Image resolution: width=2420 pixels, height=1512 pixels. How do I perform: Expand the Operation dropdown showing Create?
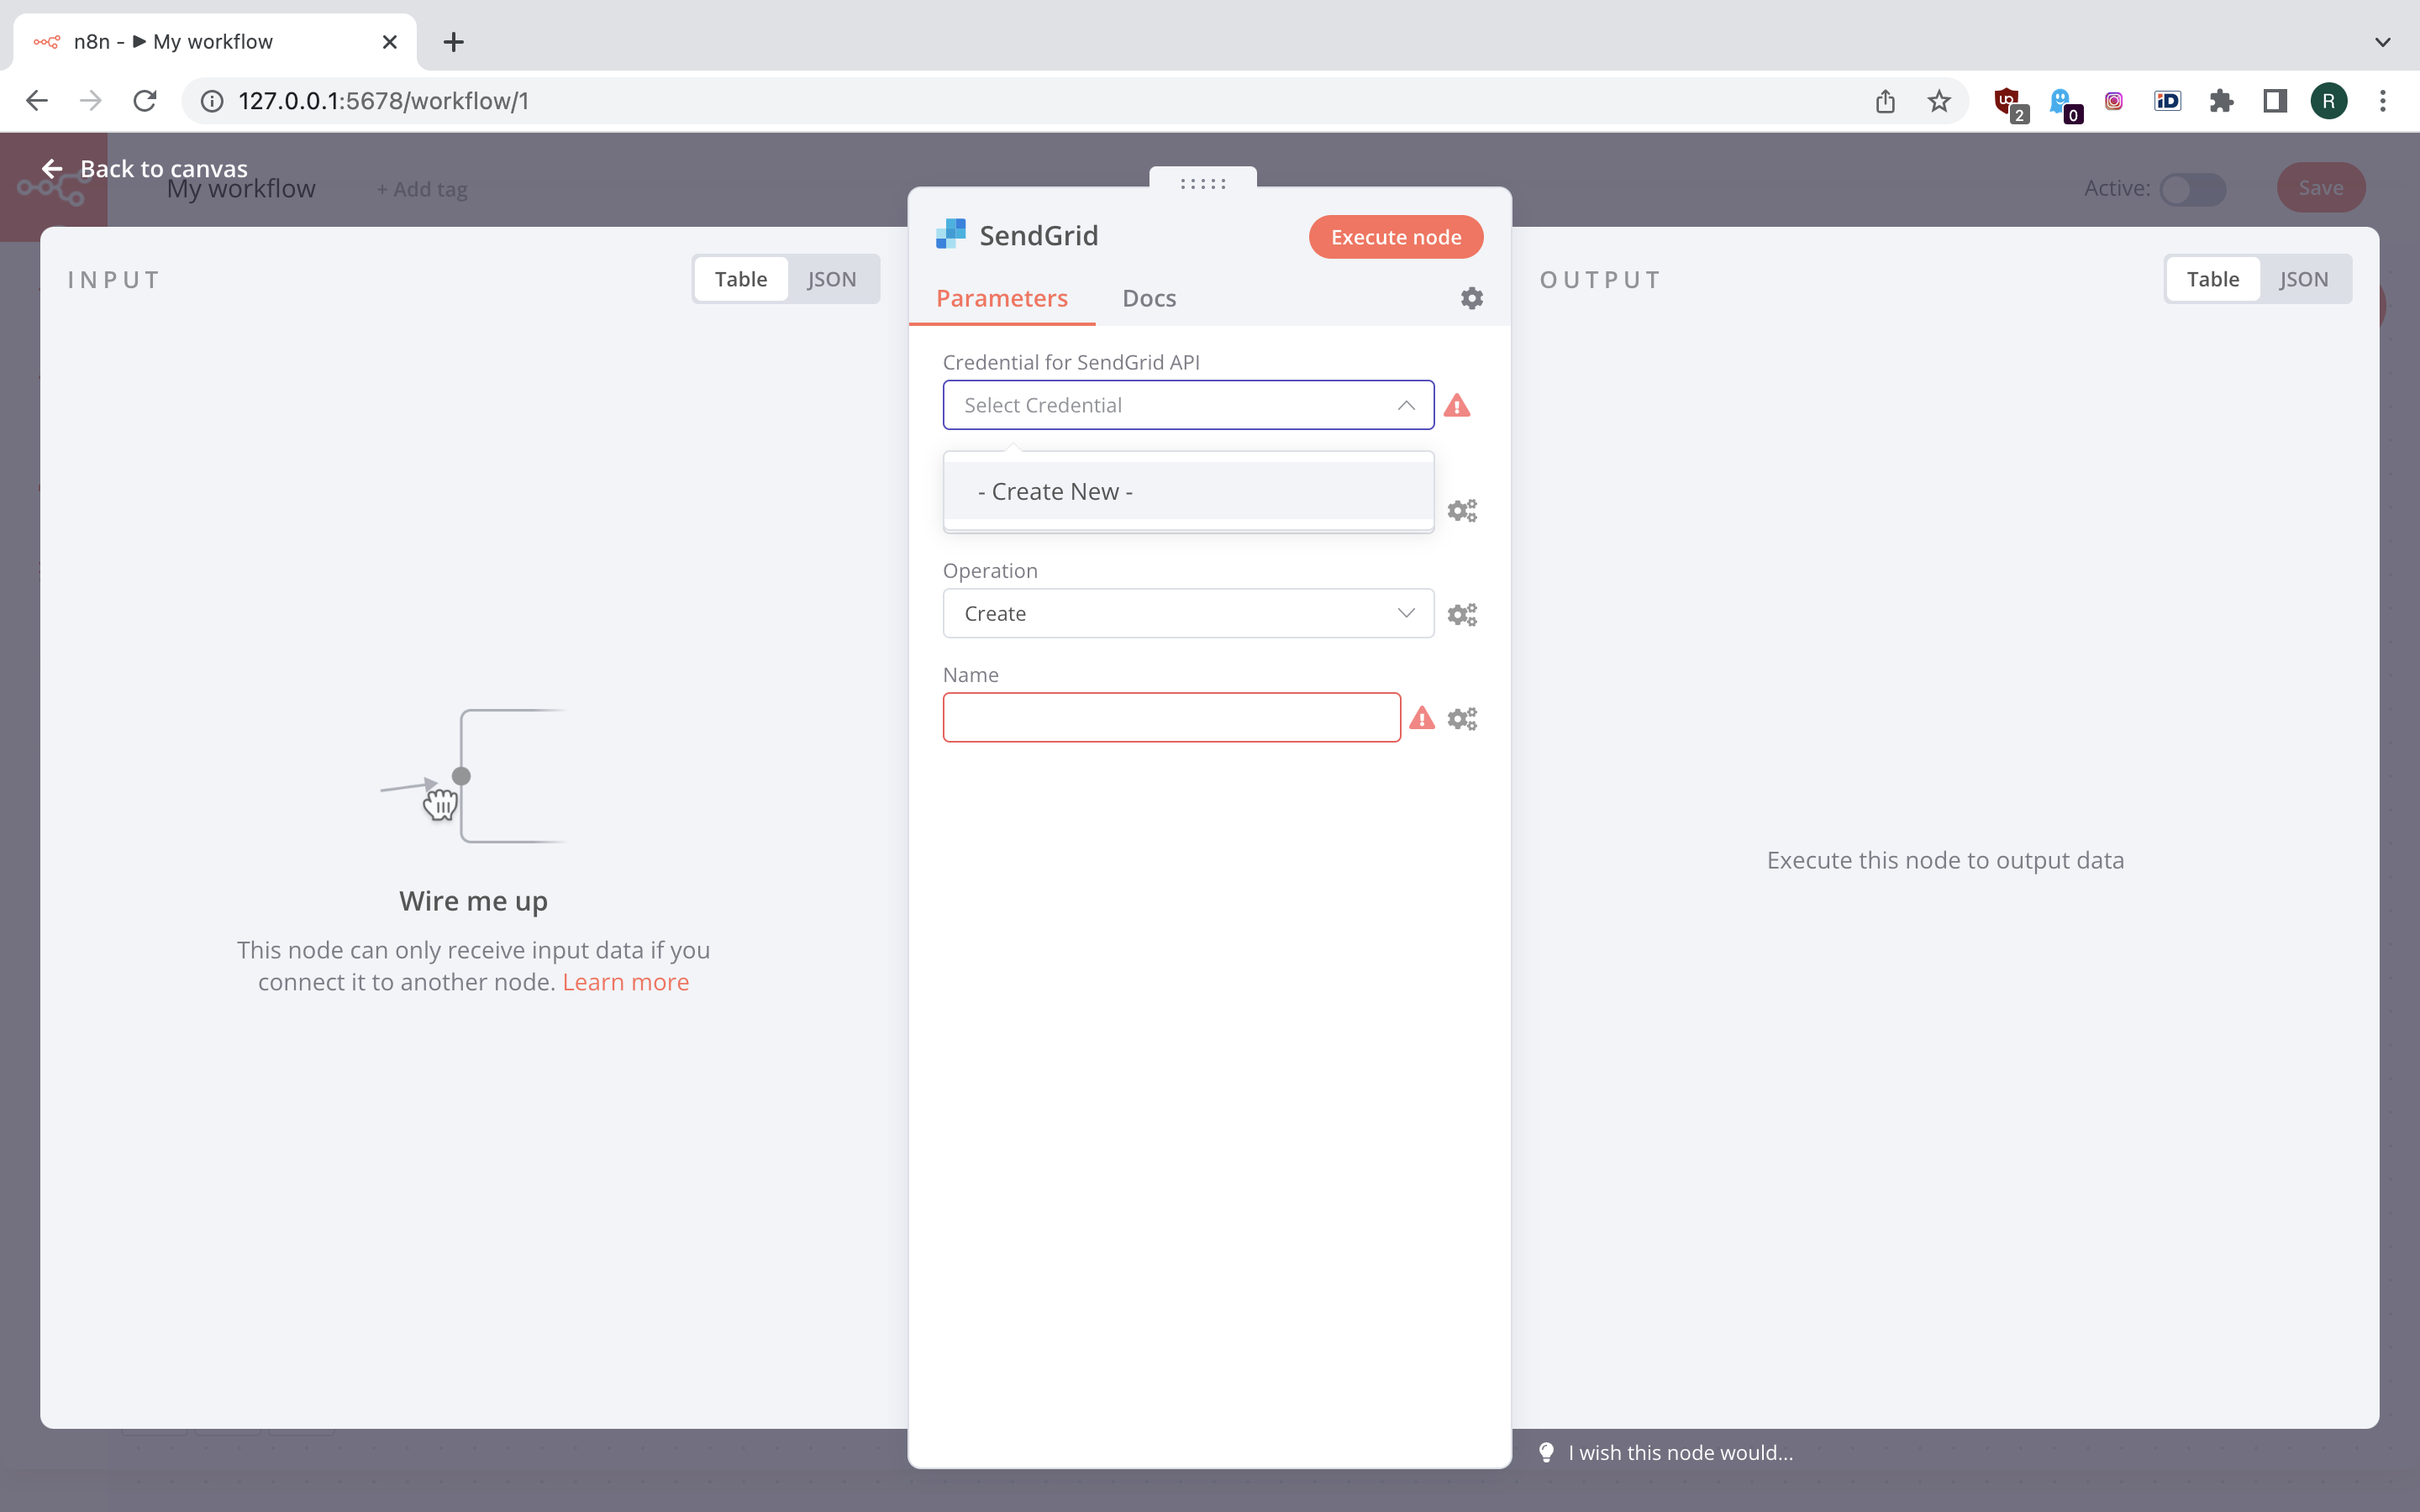coord(1188,613)
